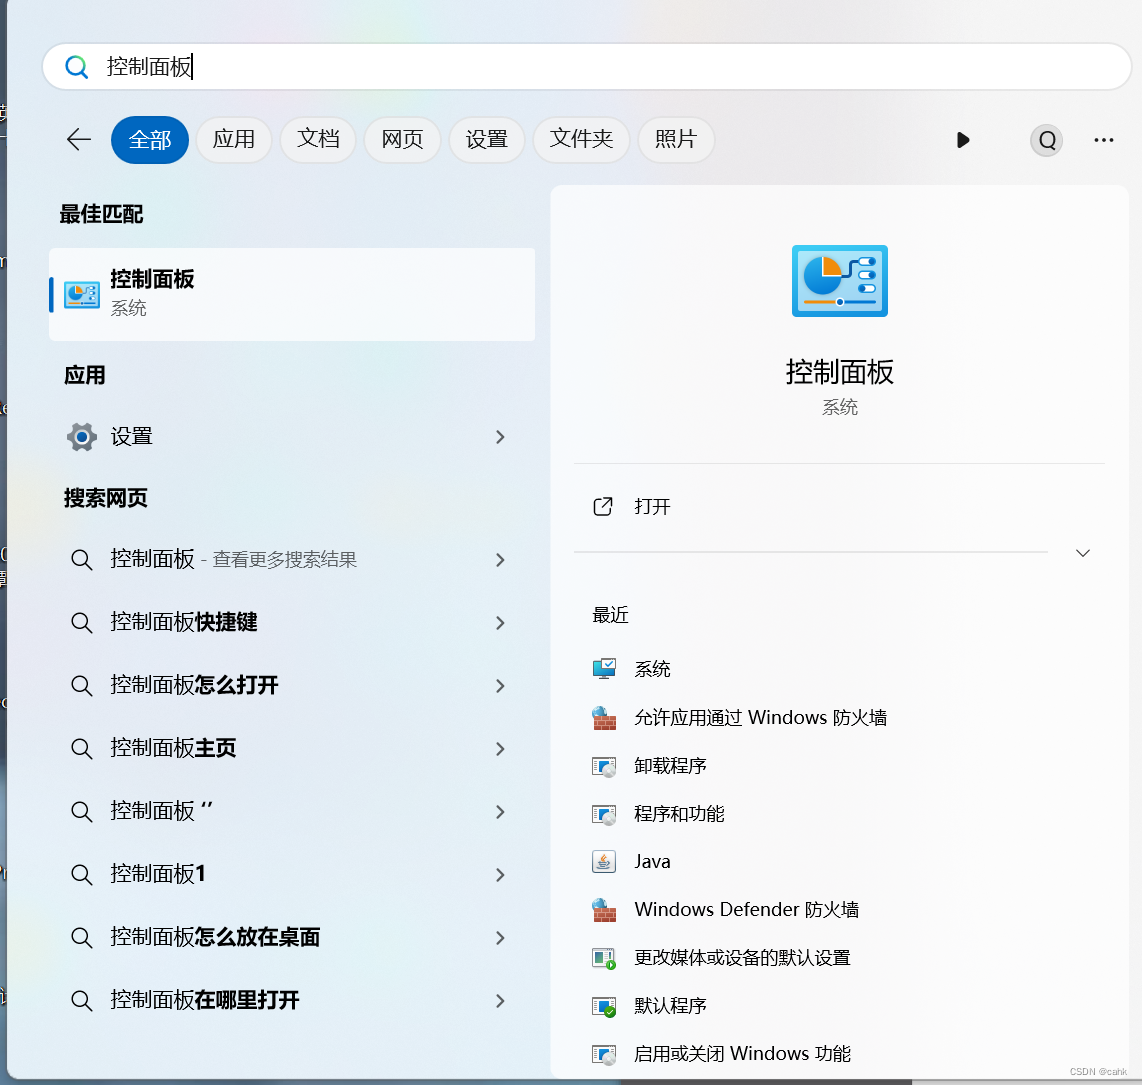Screen dimensions: 1142x1085
Task: Switch to the 文件夹 filter tab
Action: point(581,139)
